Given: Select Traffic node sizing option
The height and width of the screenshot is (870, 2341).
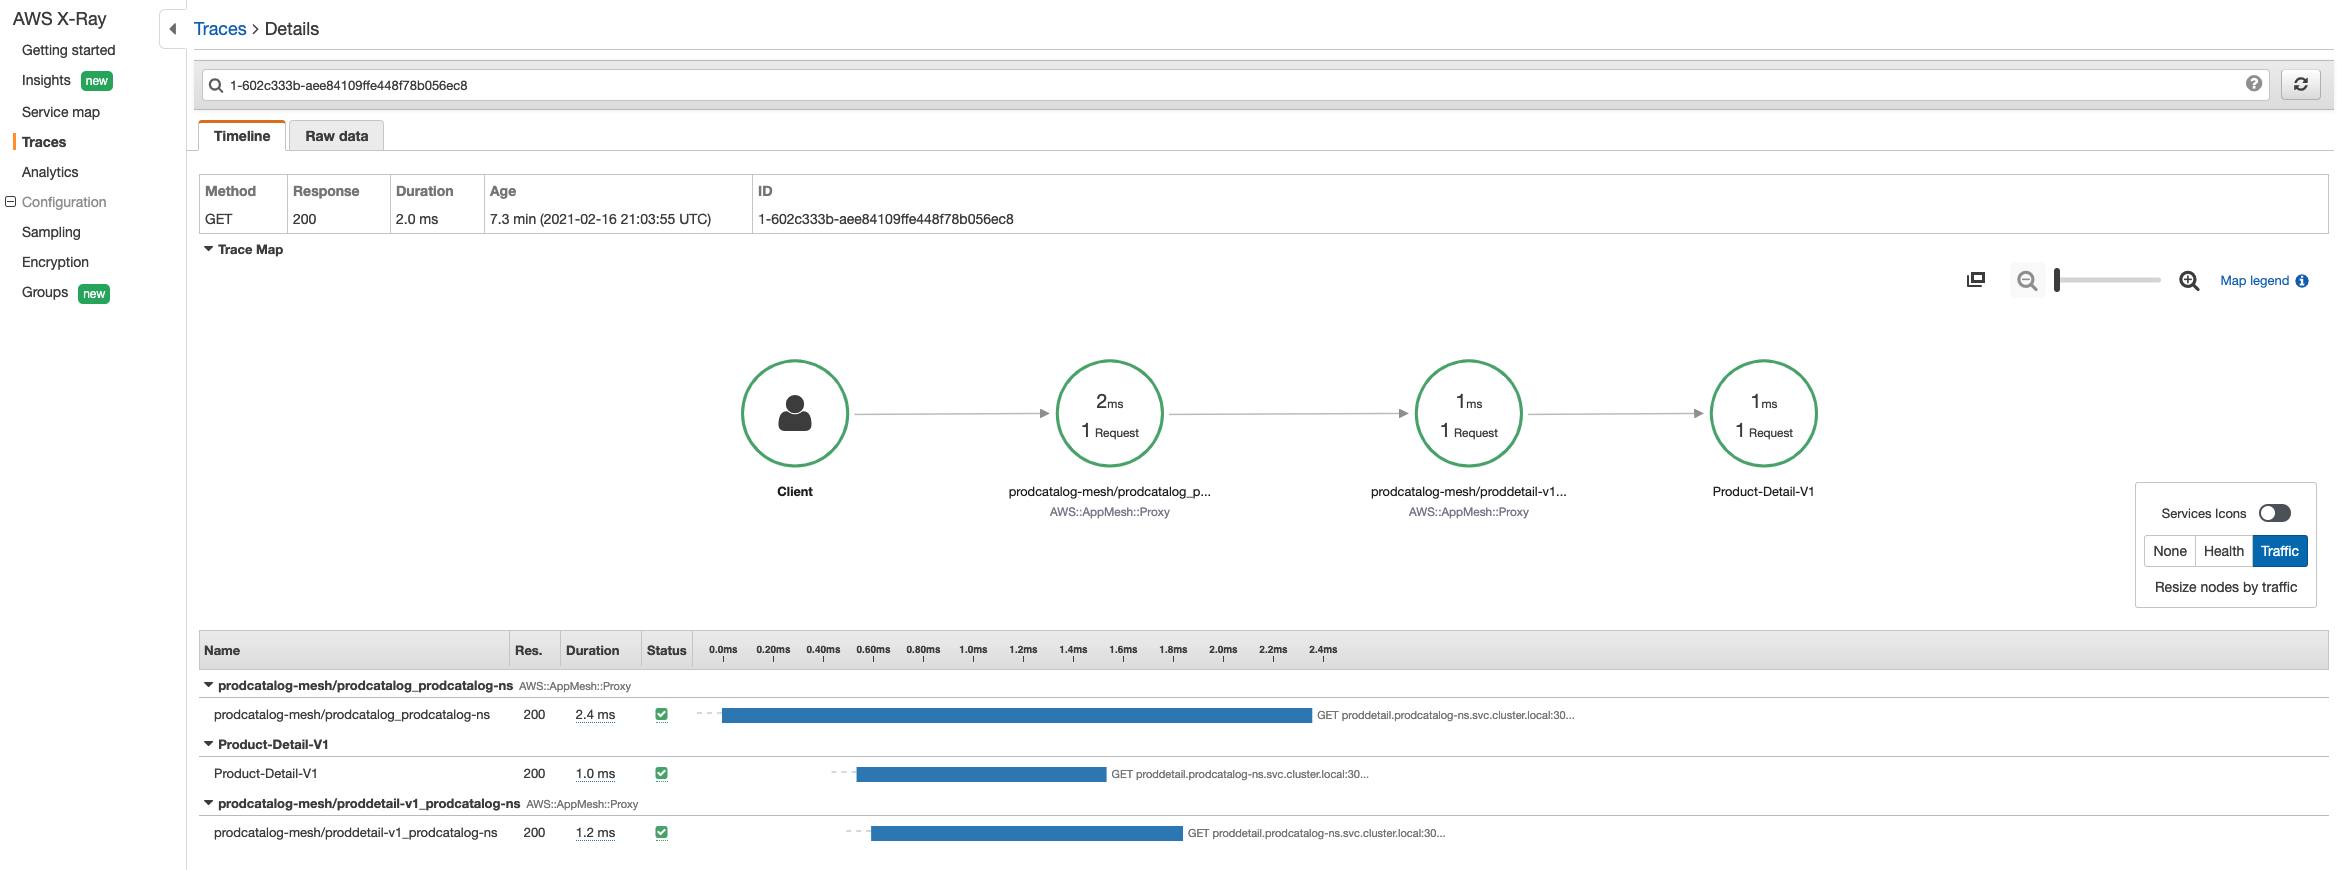Looking at the screenshot, I should (2279, 551).
